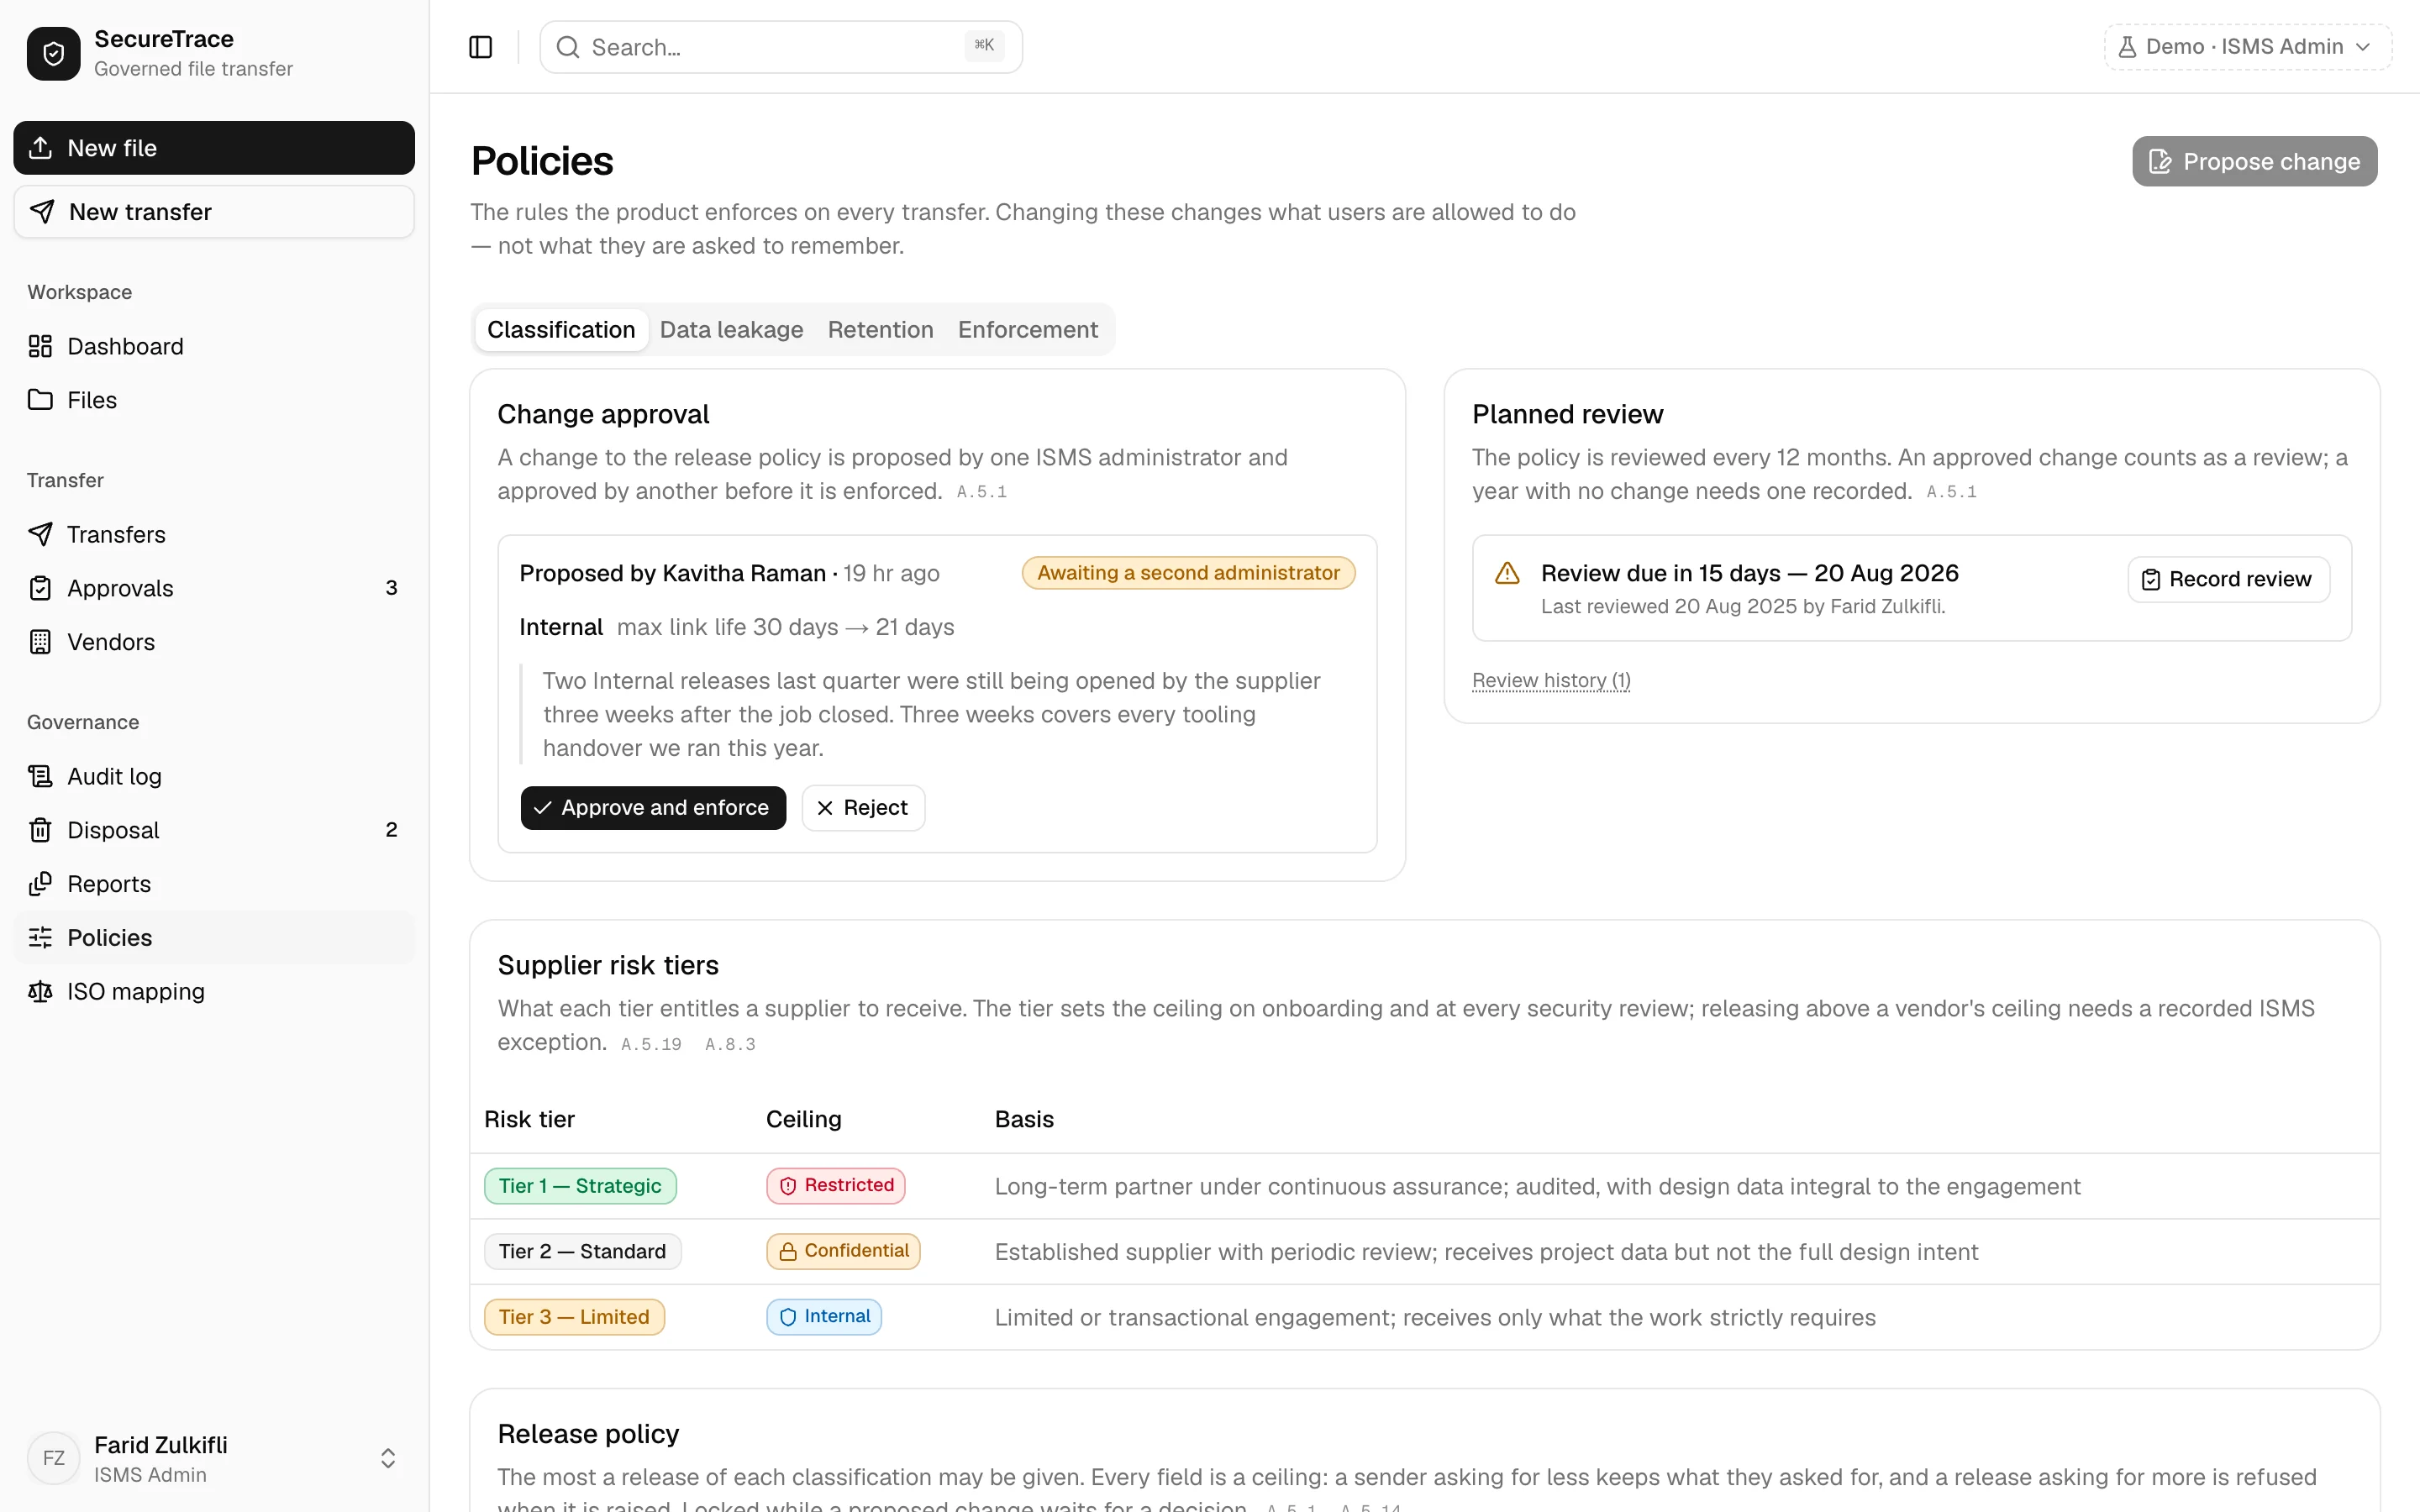Screen dimensions: 2420x1512
Task: Open Files in the sidebar
Action: (214, 400)
